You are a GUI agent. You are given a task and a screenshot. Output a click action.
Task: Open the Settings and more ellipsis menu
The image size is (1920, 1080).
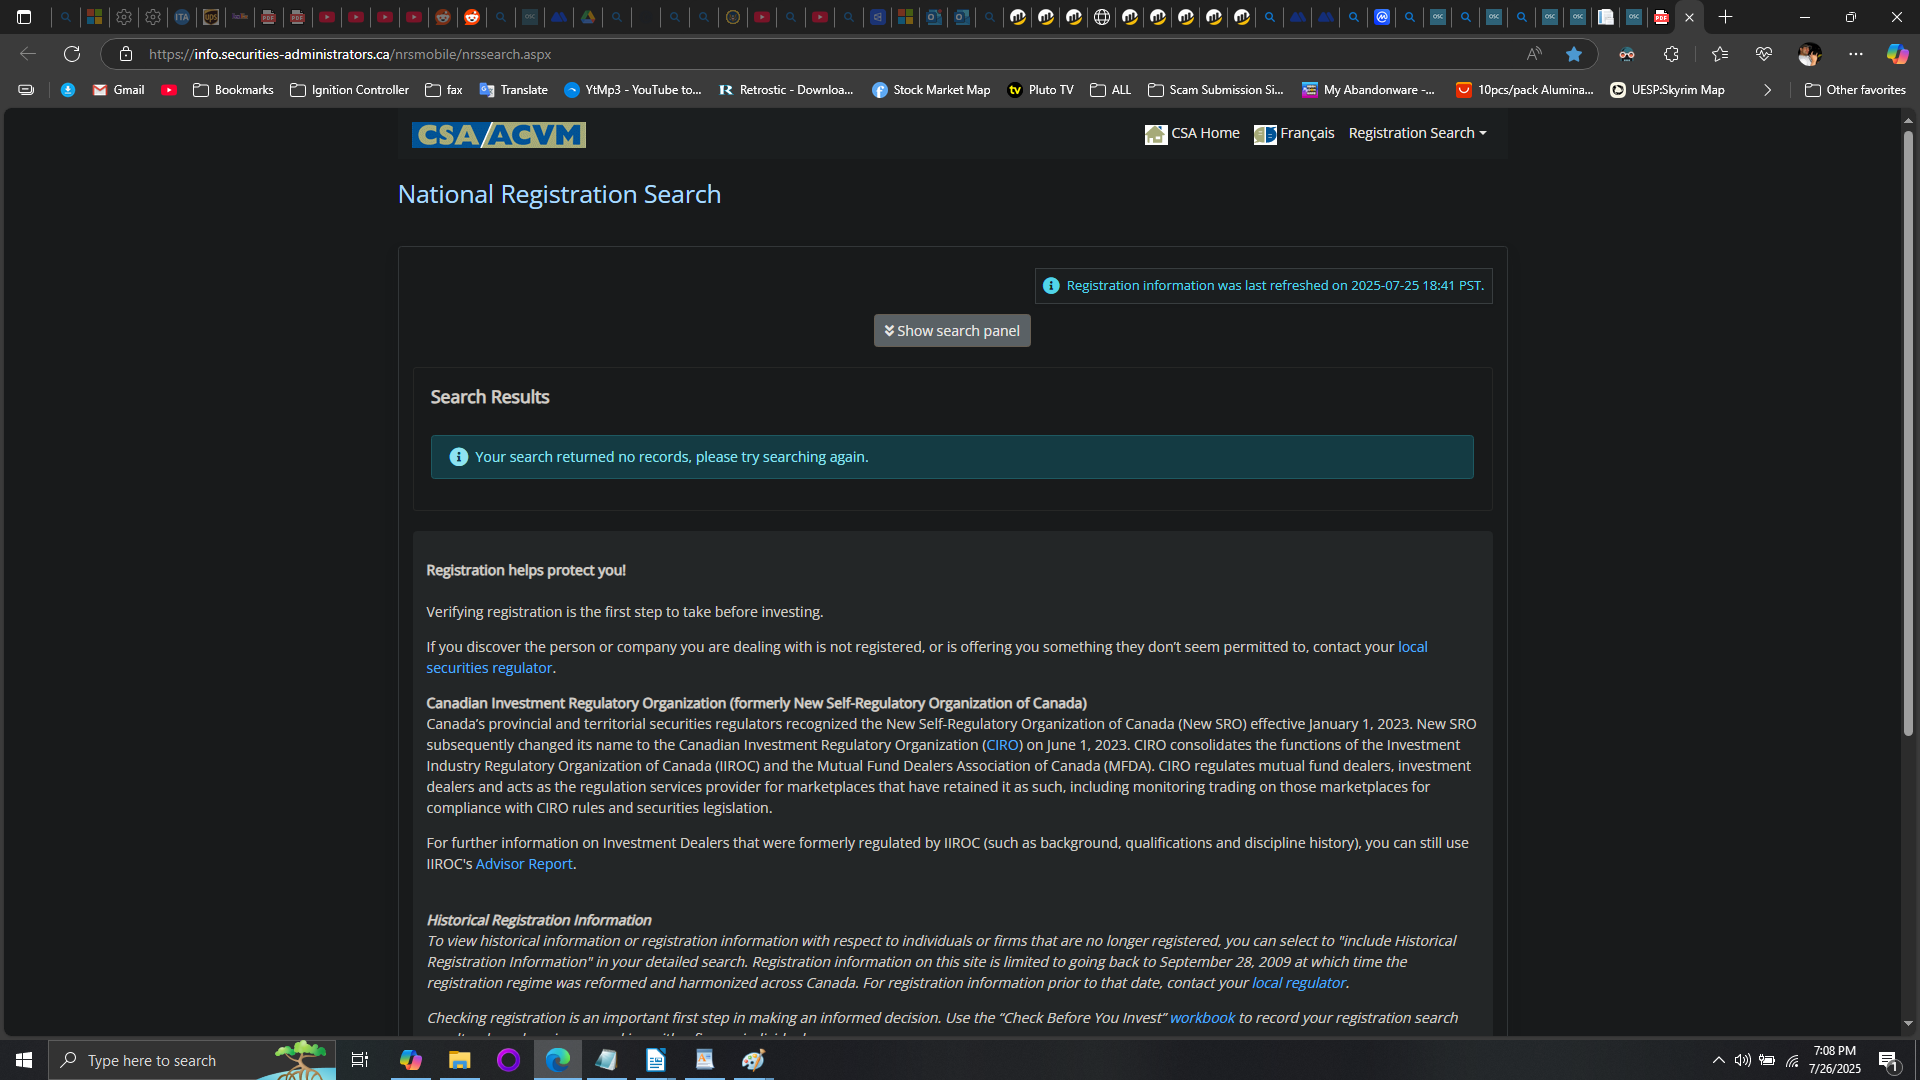point(1856,54)
